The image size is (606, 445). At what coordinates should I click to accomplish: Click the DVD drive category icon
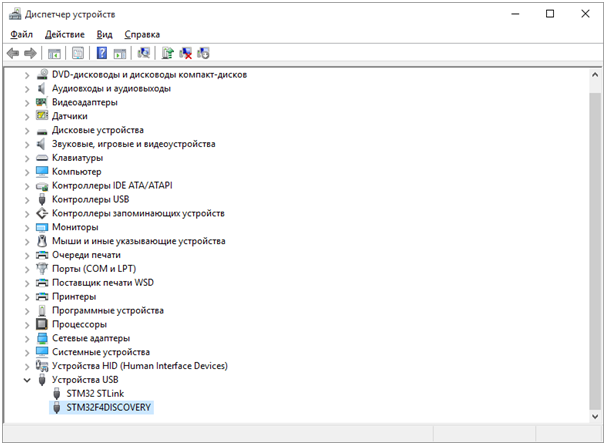pyautogui.click(x=42, y=74)
